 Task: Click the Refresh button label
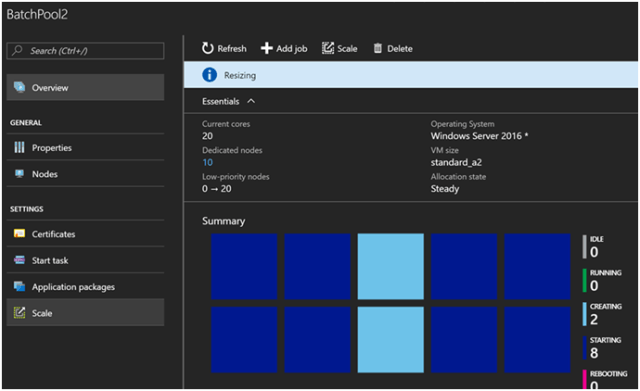point(232,49)
